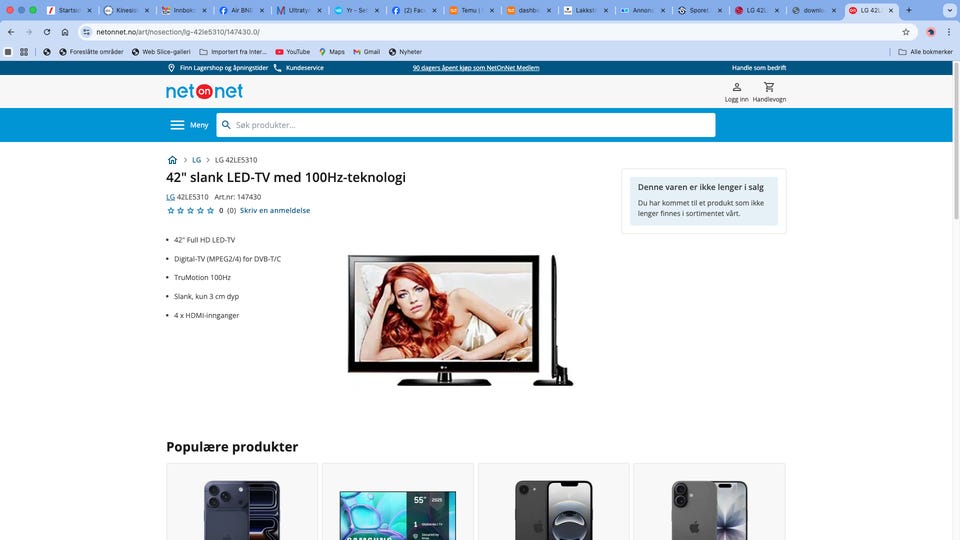
Task: Click the page vertical scrollbar
Action: (x=956, y=141)
